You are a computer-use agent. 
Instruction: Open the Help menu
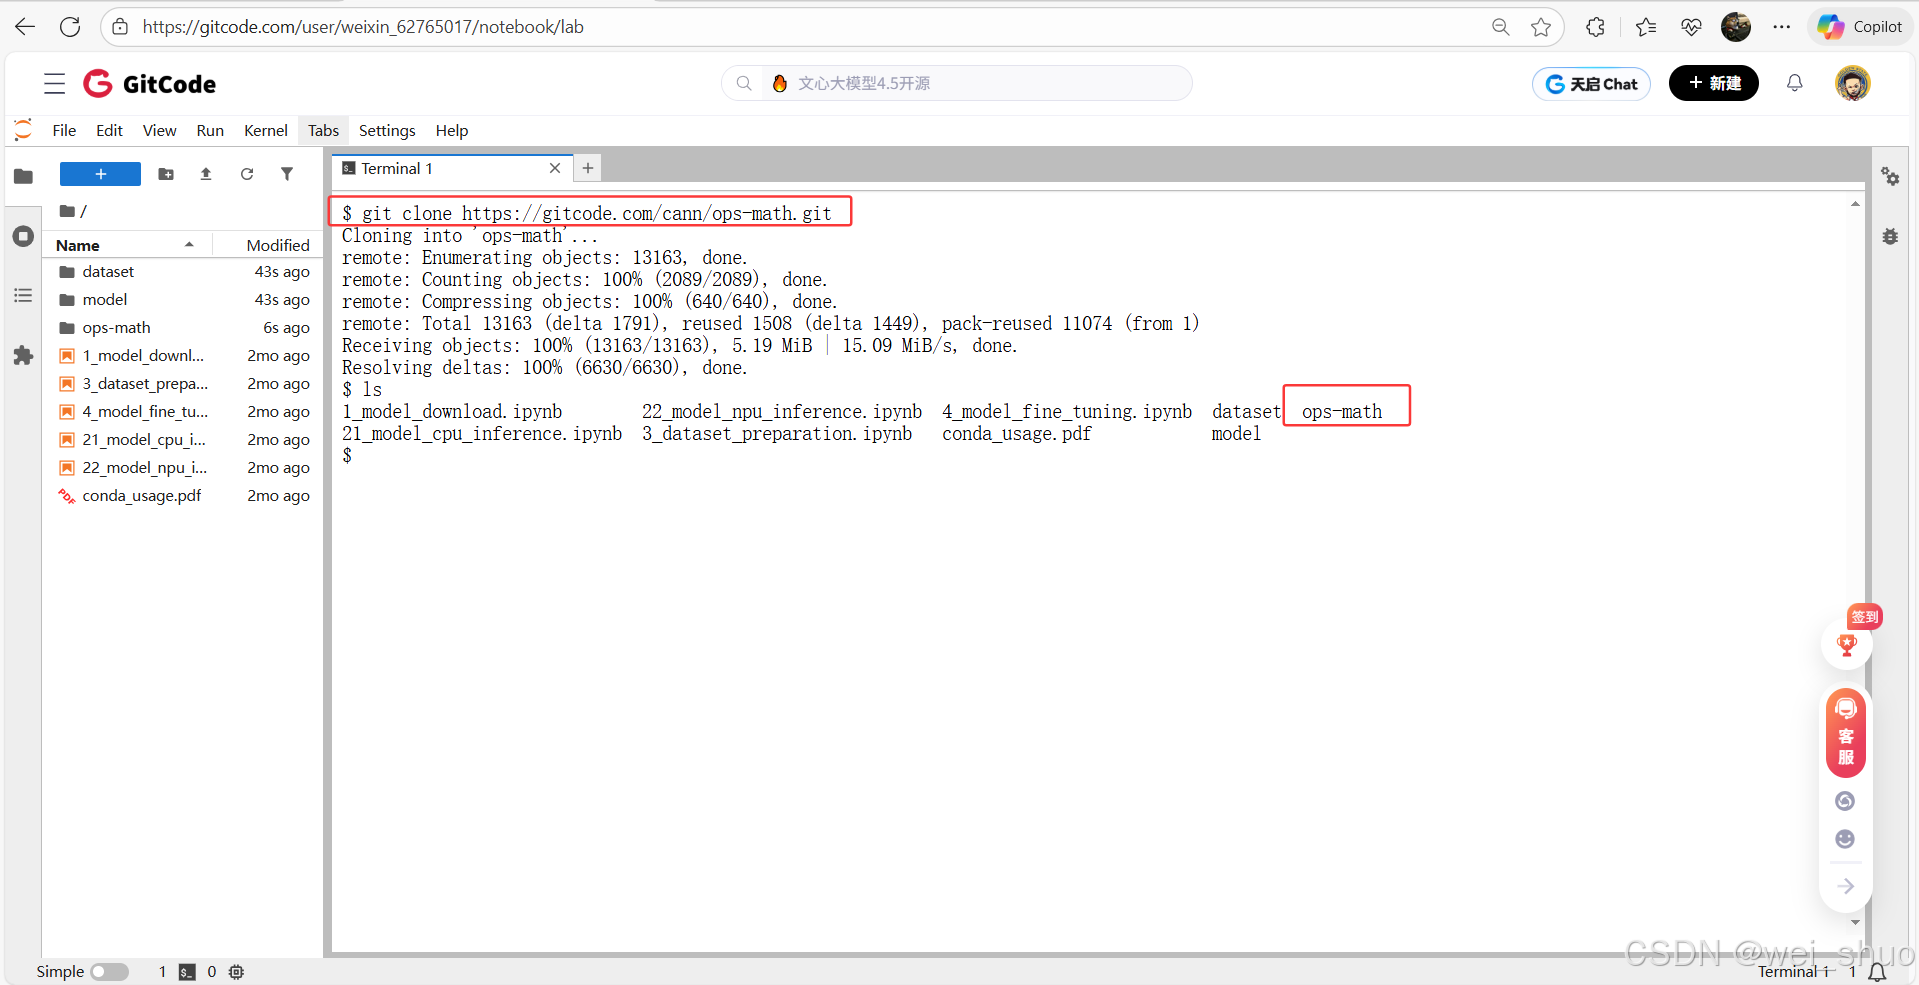tap(452, 130)
